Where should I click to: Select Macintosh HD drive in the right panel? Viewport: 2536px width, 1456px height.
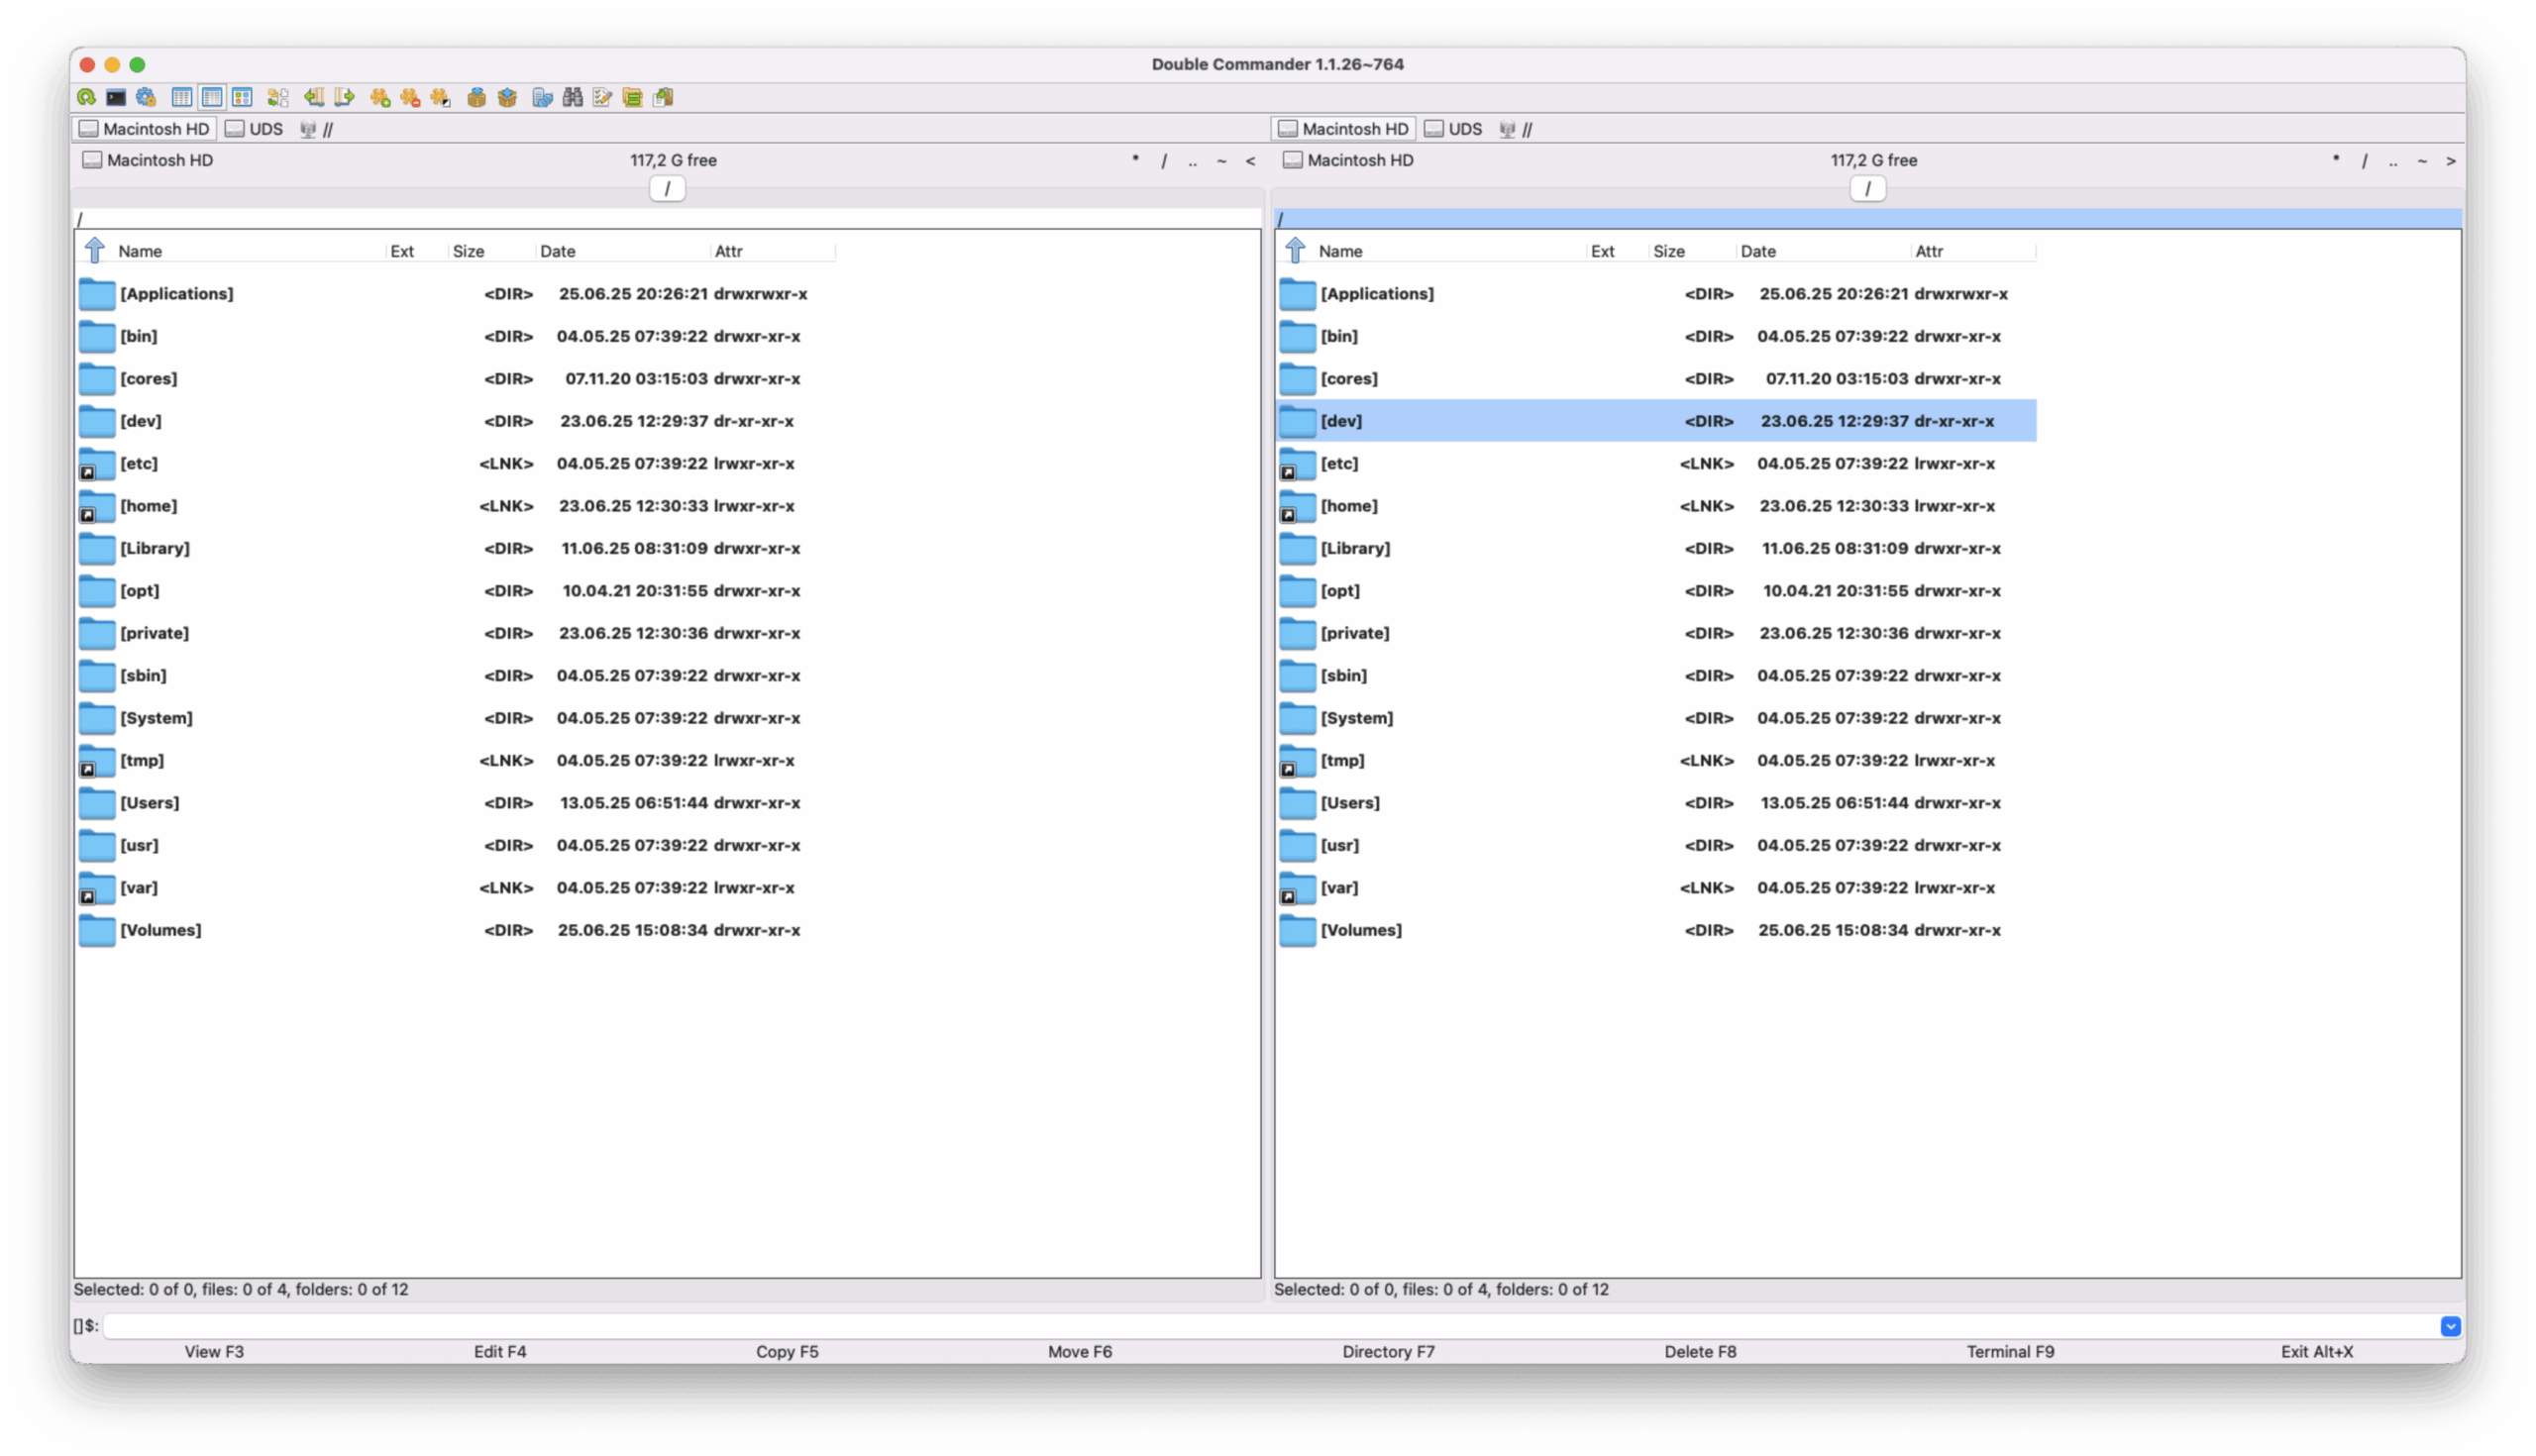(1343, 129)
